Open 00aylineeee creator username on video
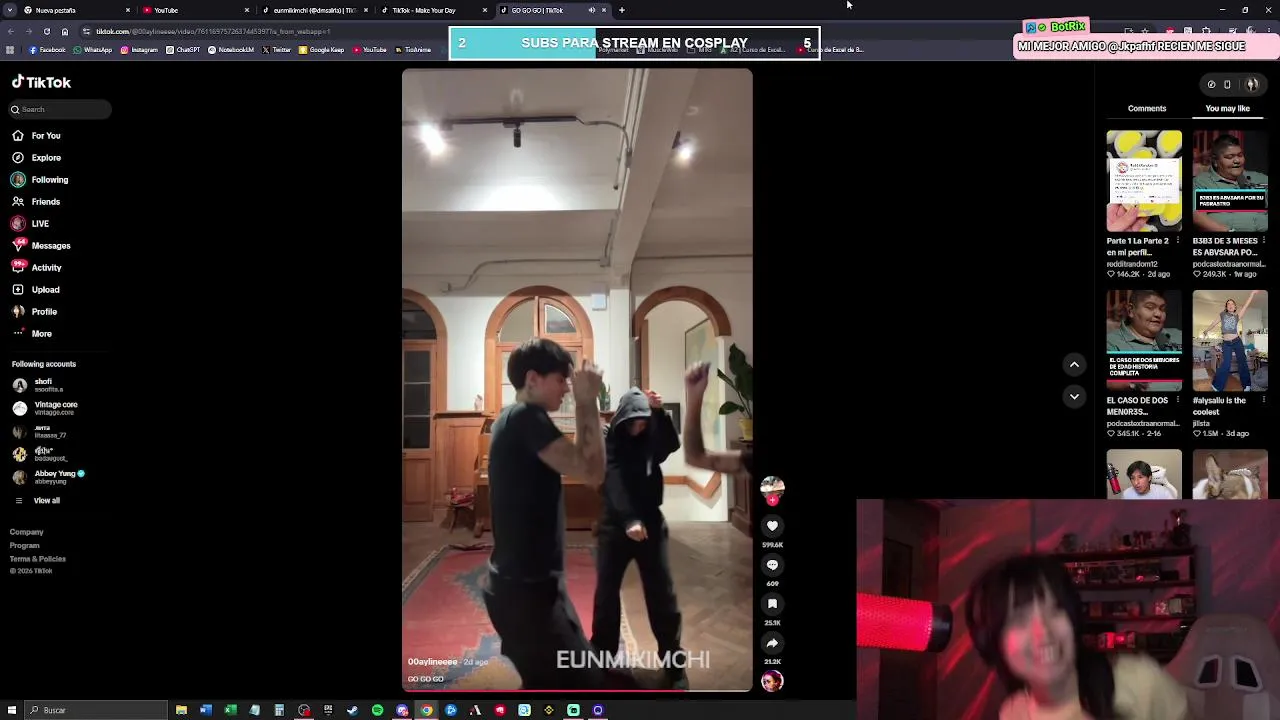 [x=432, y=662]
